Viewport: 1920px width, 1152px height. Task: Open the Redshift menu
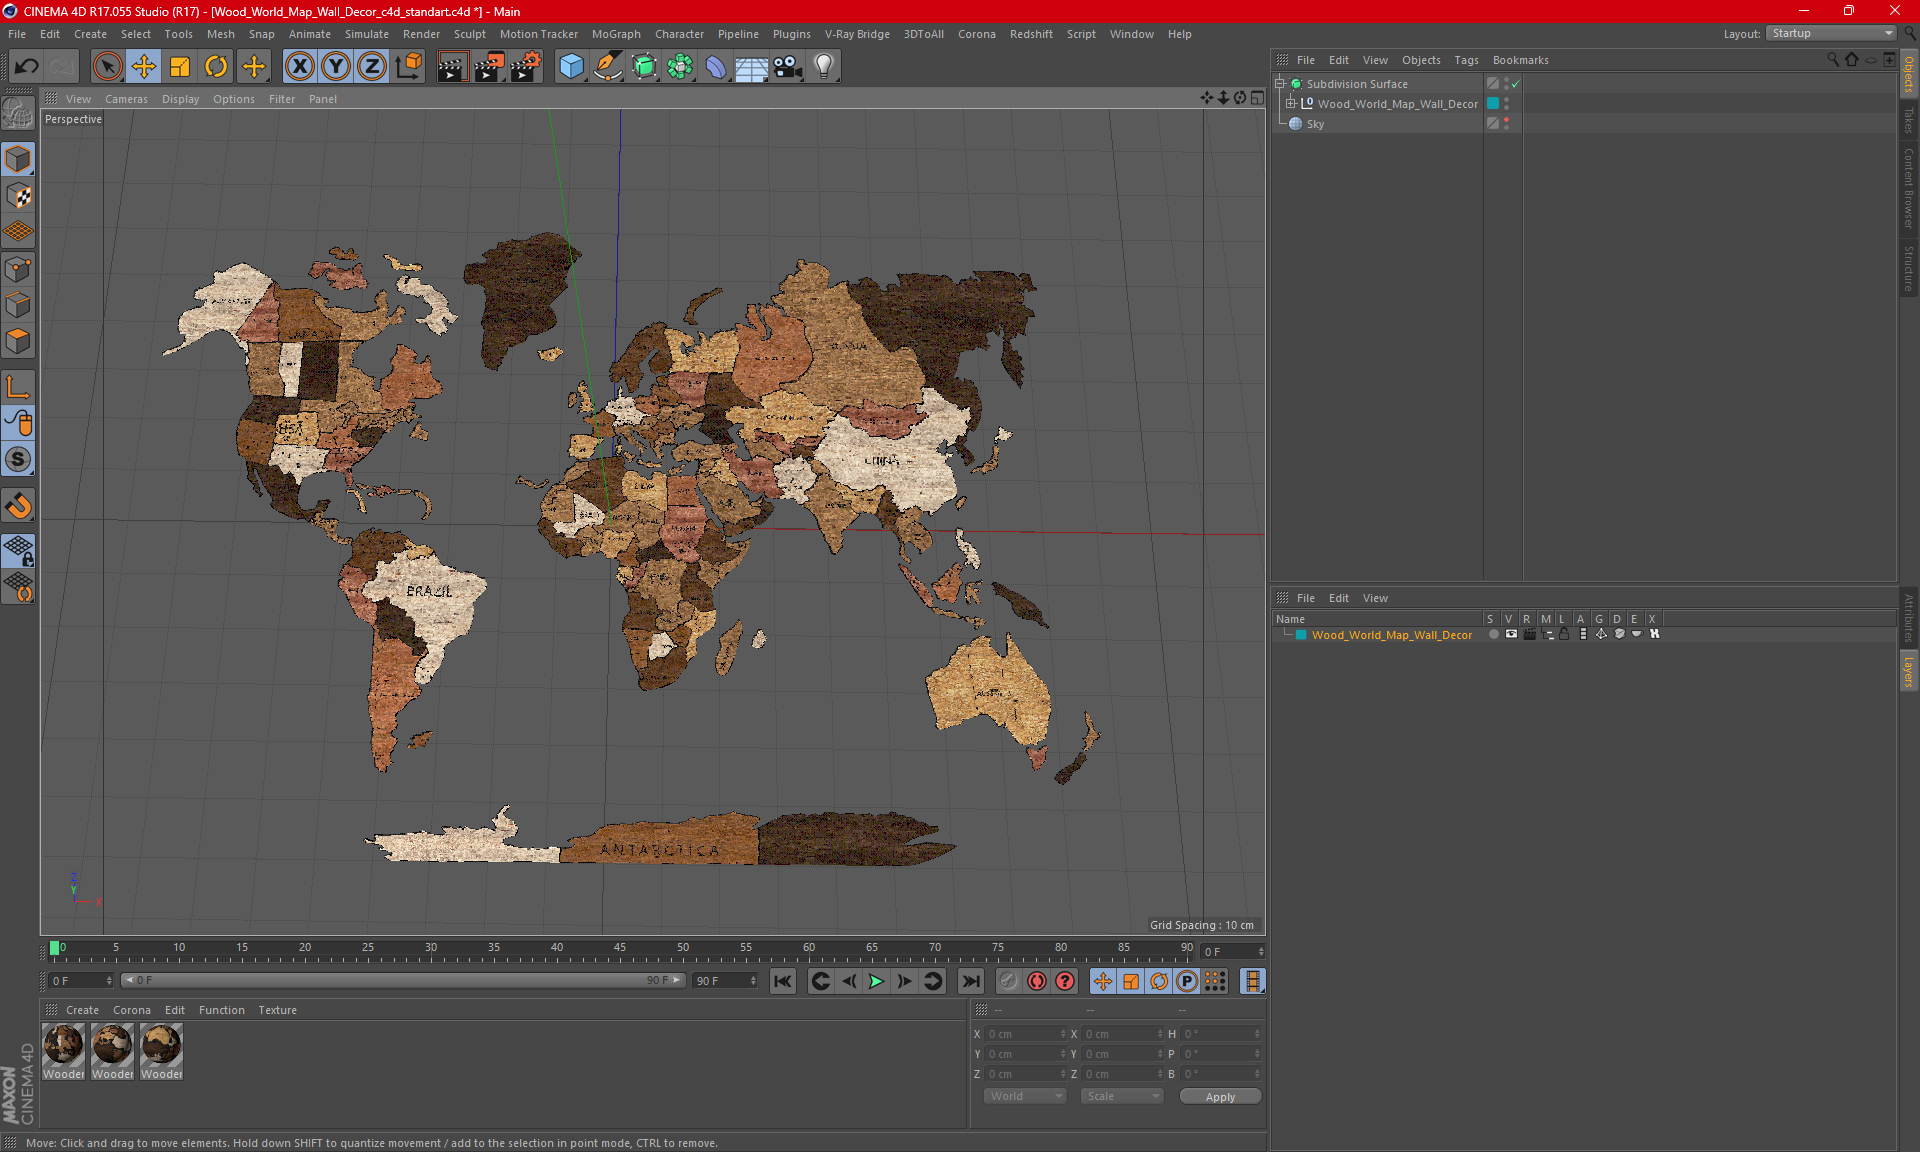(x=1031, y=34)
